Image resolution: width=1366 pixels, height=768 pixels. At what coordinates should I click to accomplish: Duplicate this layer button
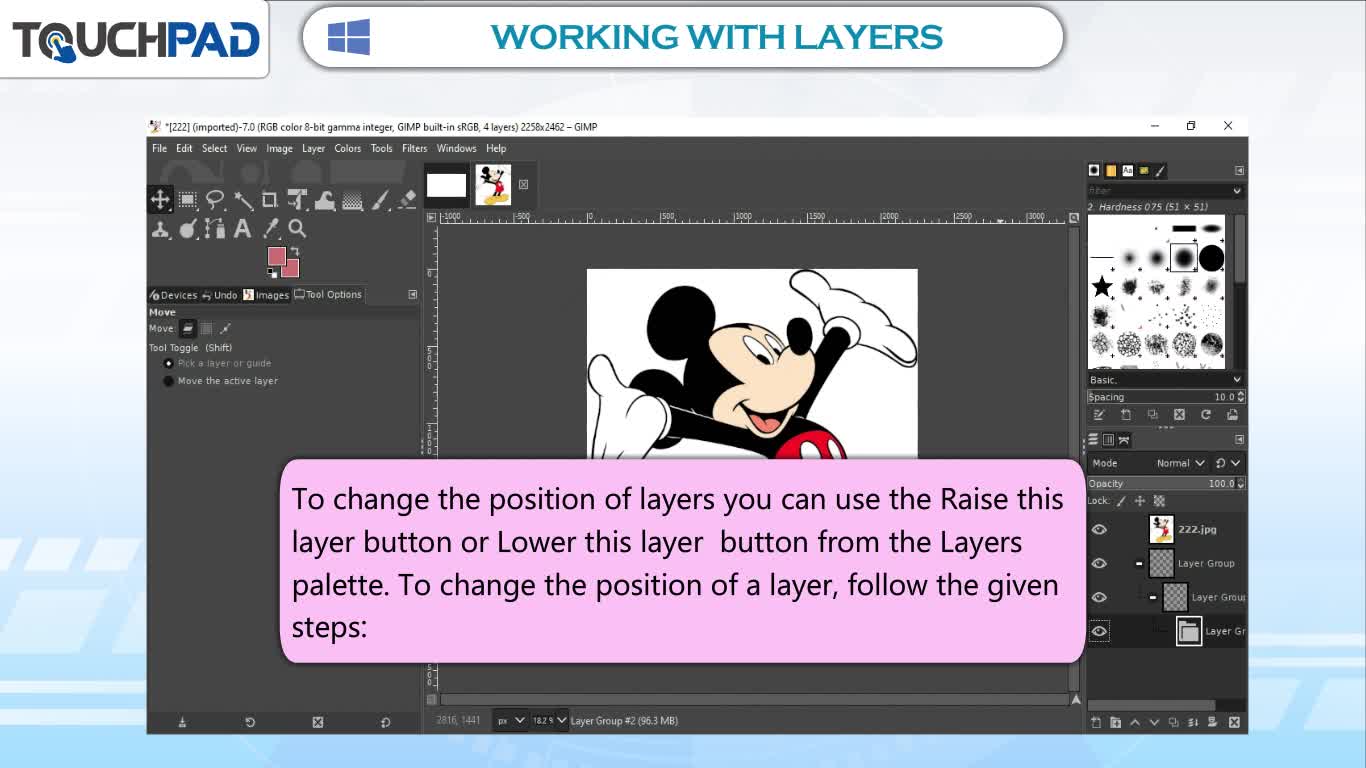tap(1174, 722)
